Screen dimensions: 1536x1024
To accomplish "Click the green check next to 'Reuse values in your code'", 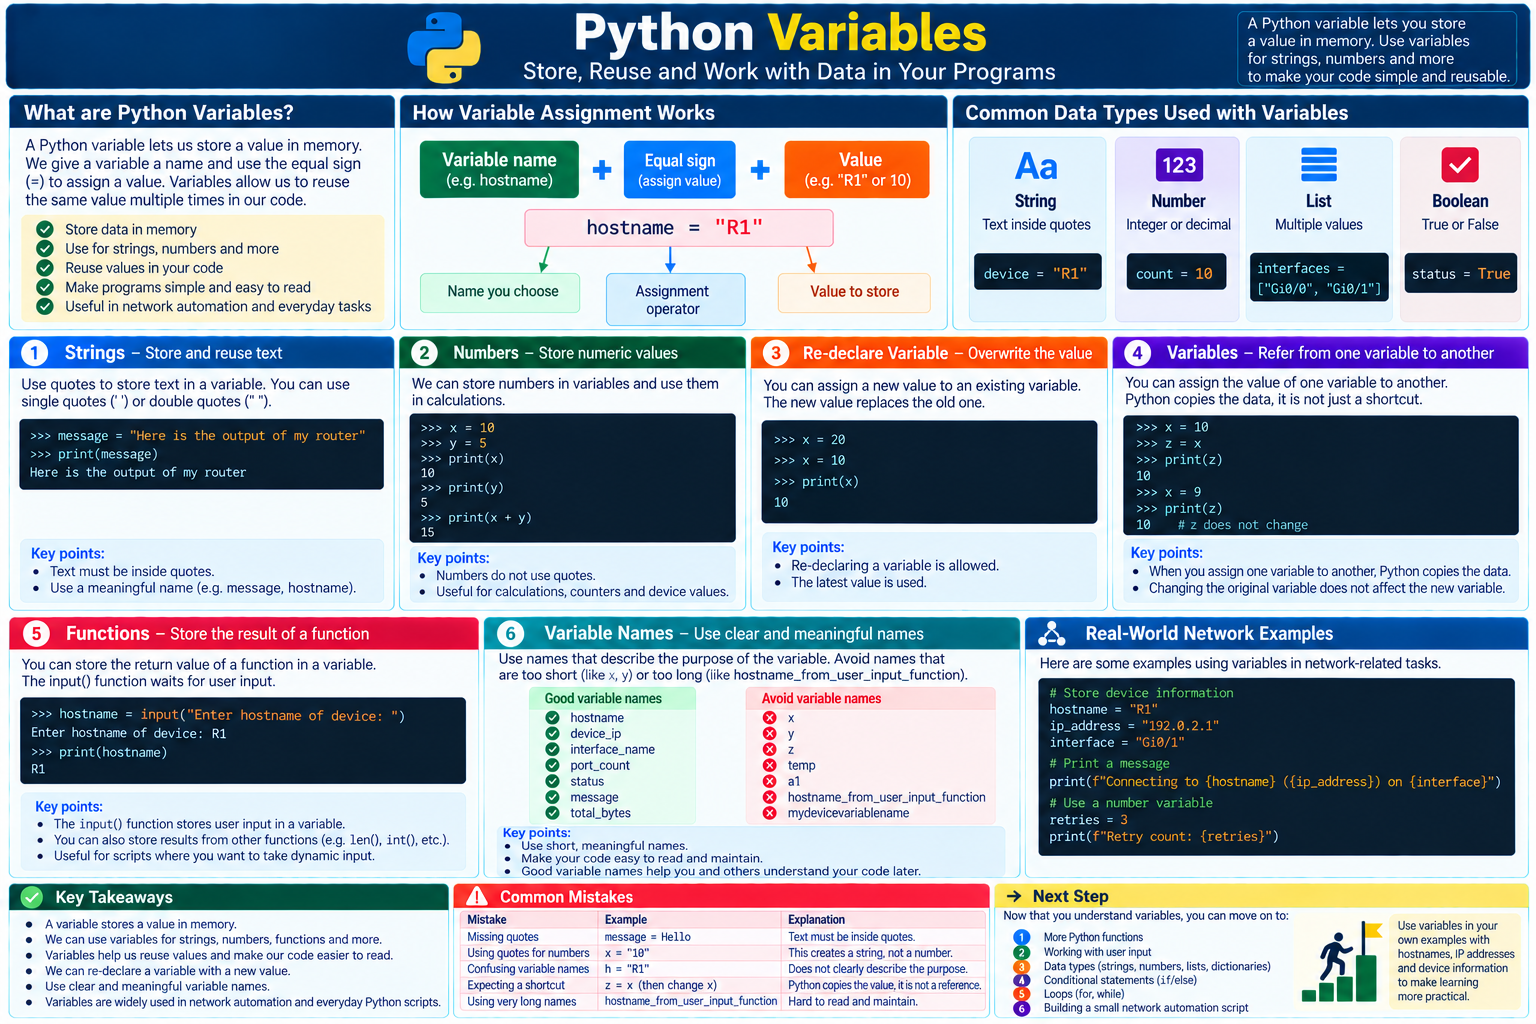I will (45, 267).
